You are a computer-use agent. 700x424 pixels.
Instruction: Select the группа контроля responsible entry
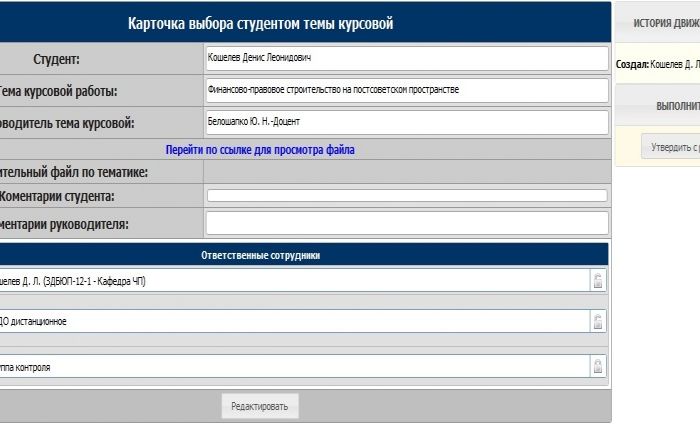point(290,367)
